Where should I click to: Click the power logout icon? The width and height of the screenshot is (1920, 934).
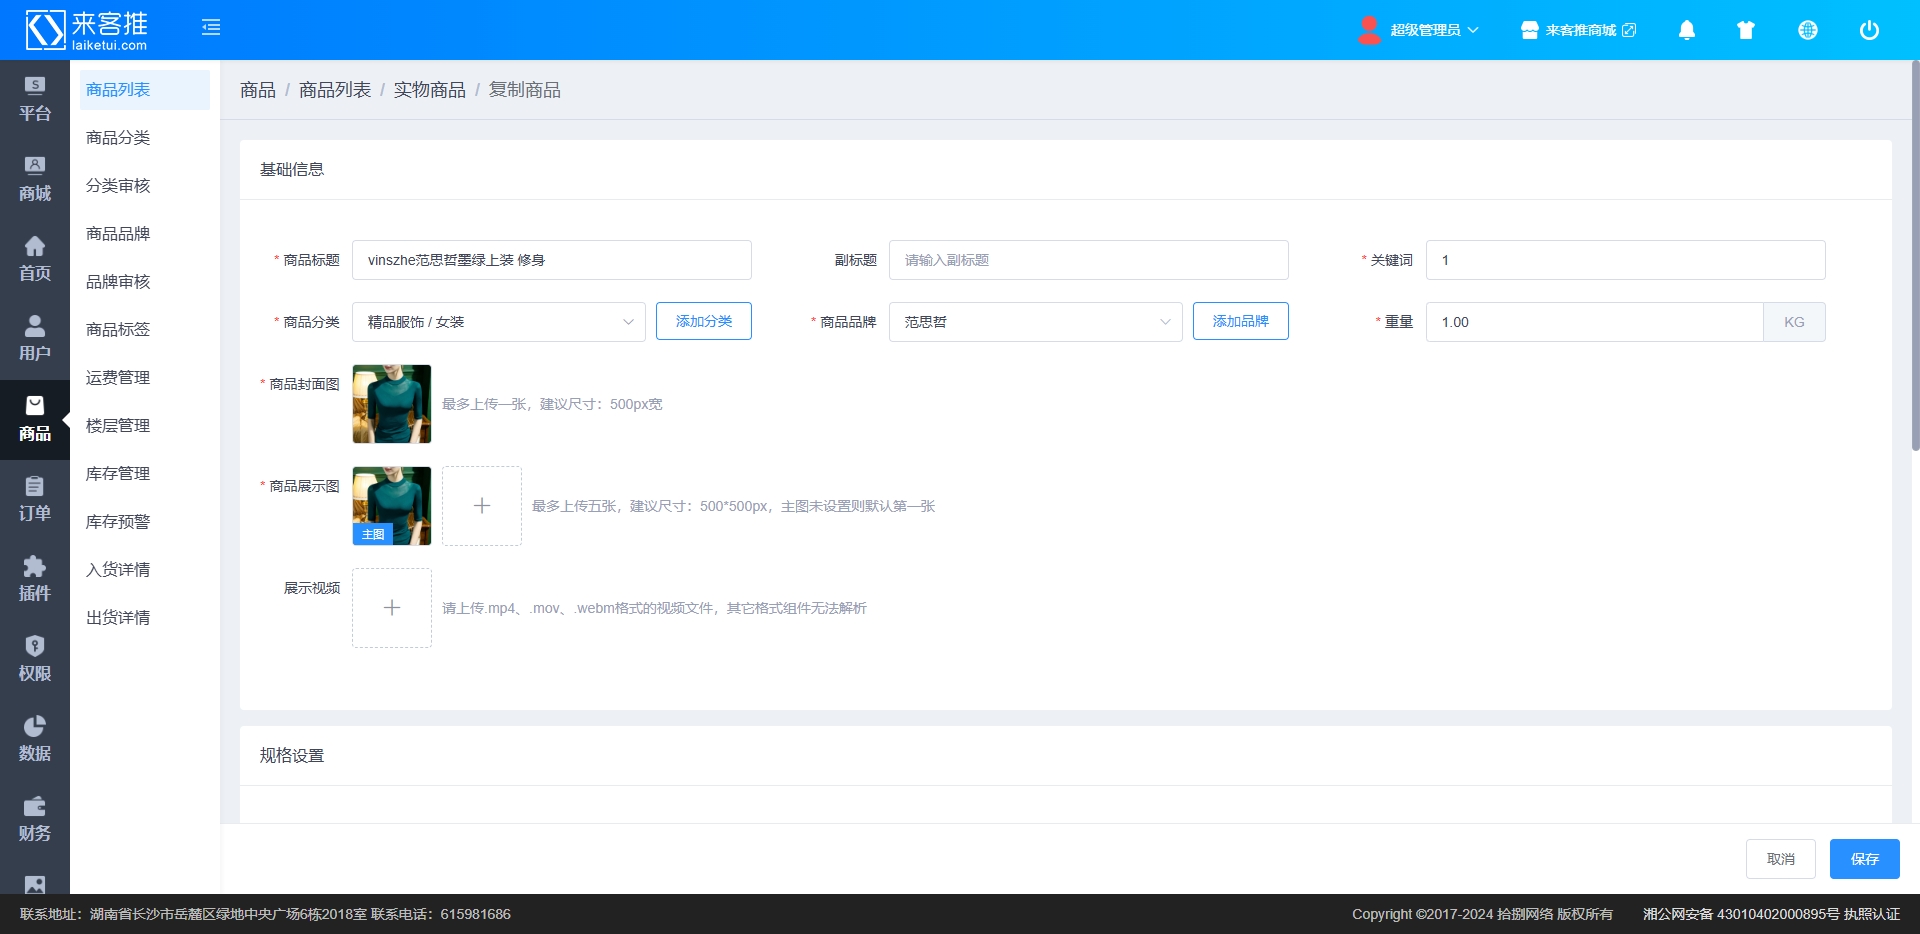[1868, 30]
